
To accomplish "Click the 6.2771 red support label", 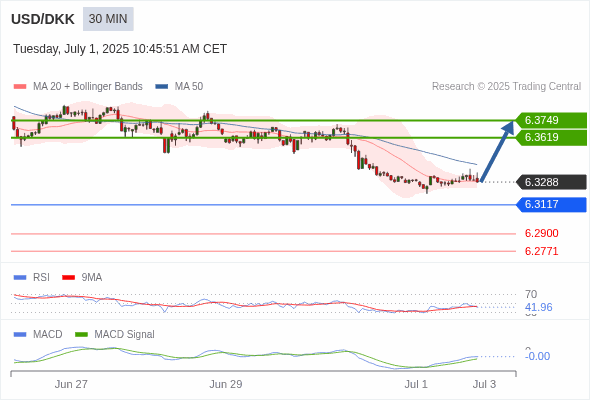I will point(541,251).
